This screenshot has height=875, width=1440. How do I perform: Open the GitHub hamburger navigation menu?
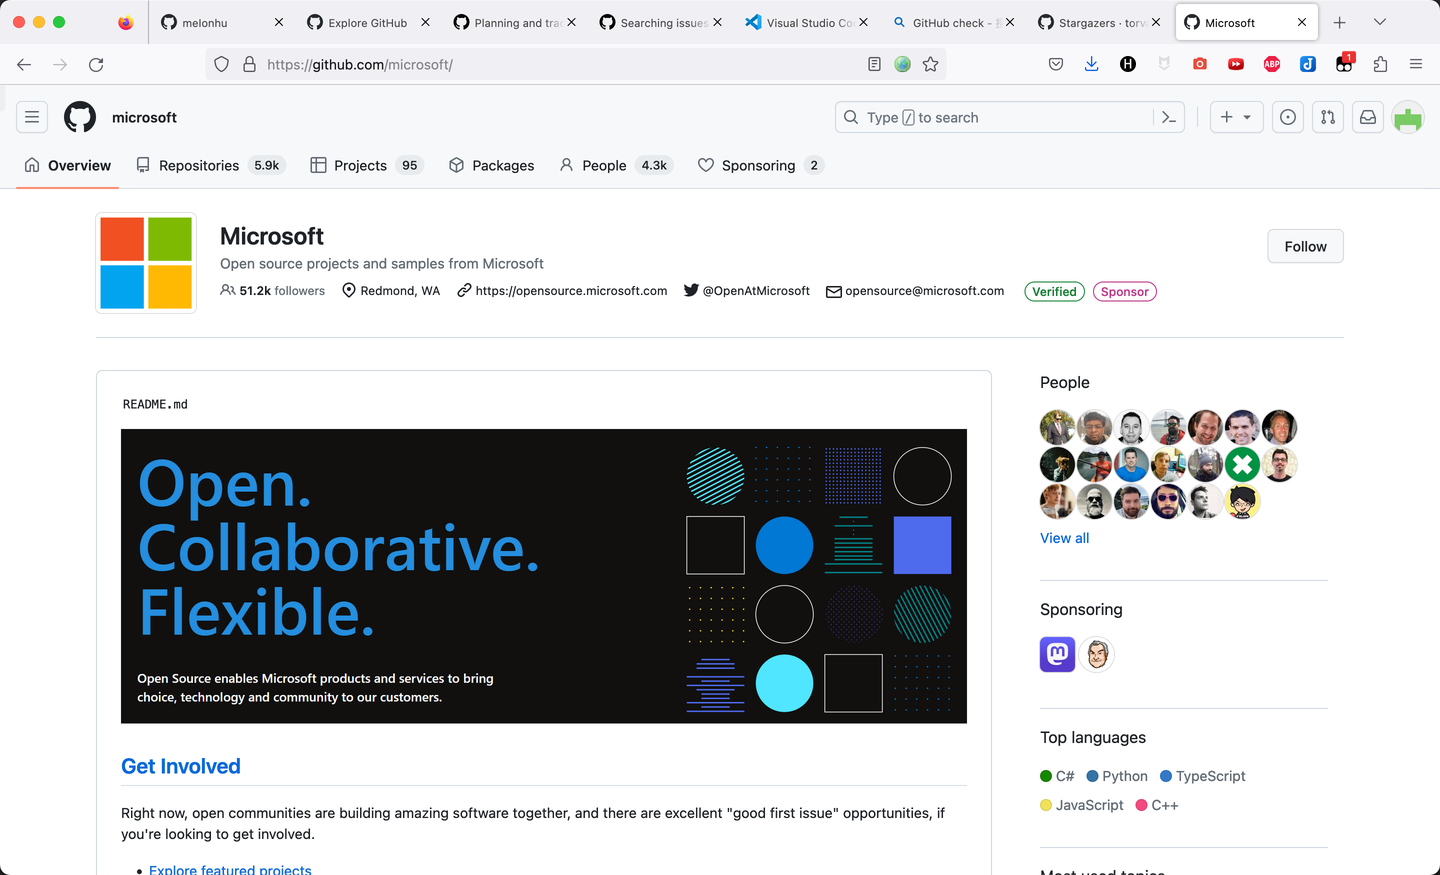(x=32, y=117)
